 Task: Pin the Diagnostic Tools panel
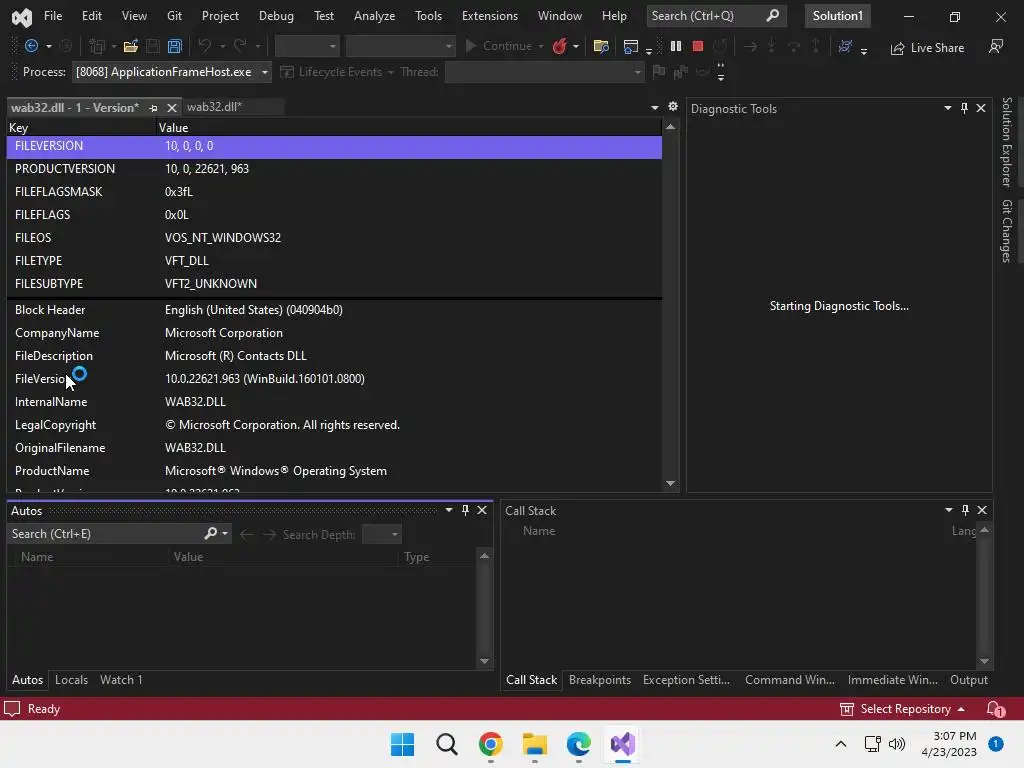(x=965, y=108)
